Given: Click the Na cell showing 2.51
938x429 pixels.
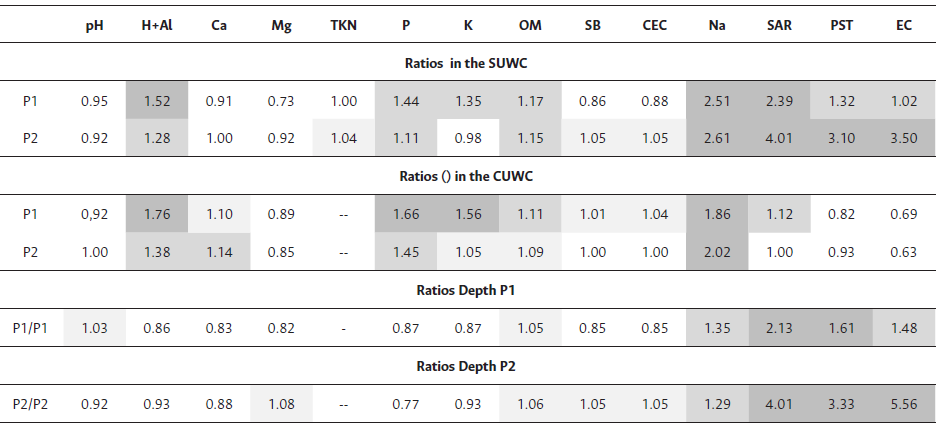Looking at the screenshot, I should (717, 101).
